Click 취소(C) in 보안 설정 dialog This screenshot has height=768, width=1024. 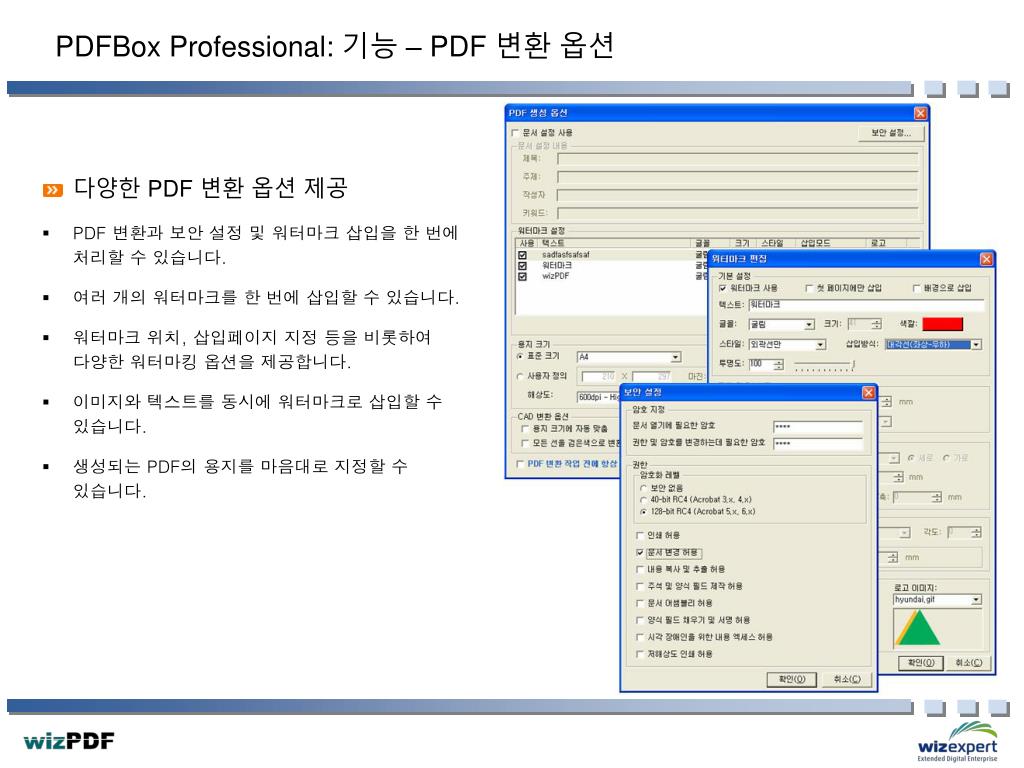click(x=847, y=680)
